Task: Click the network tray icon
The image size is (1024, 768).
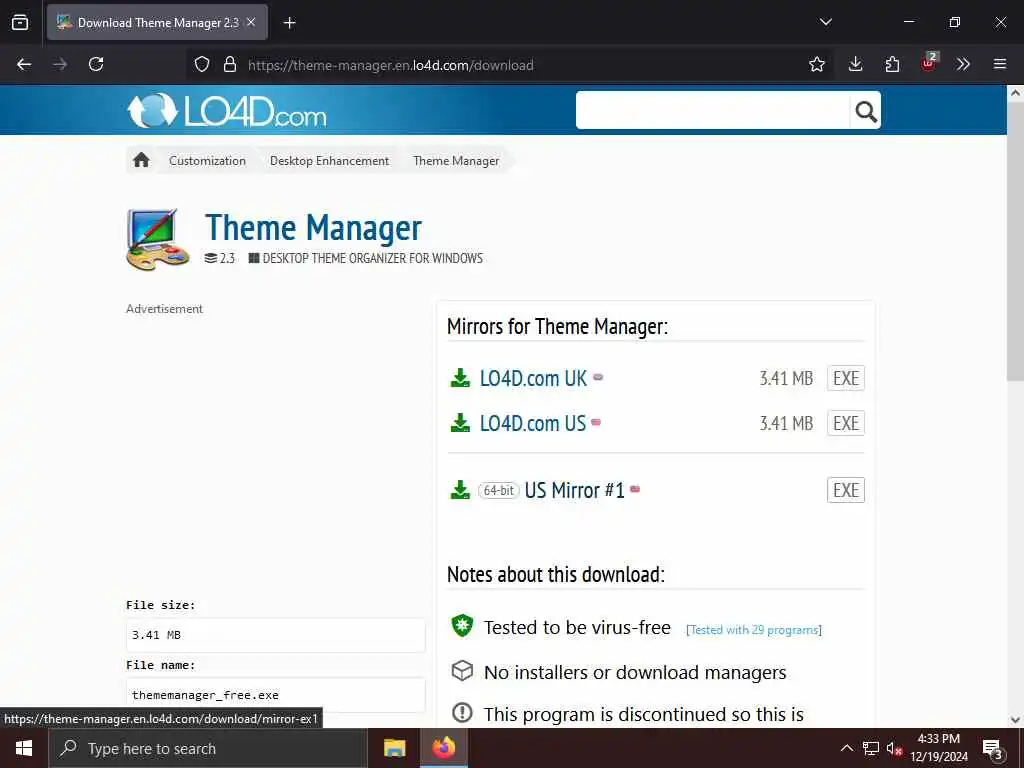Action: pyautogui.click(x=871, y=748)
